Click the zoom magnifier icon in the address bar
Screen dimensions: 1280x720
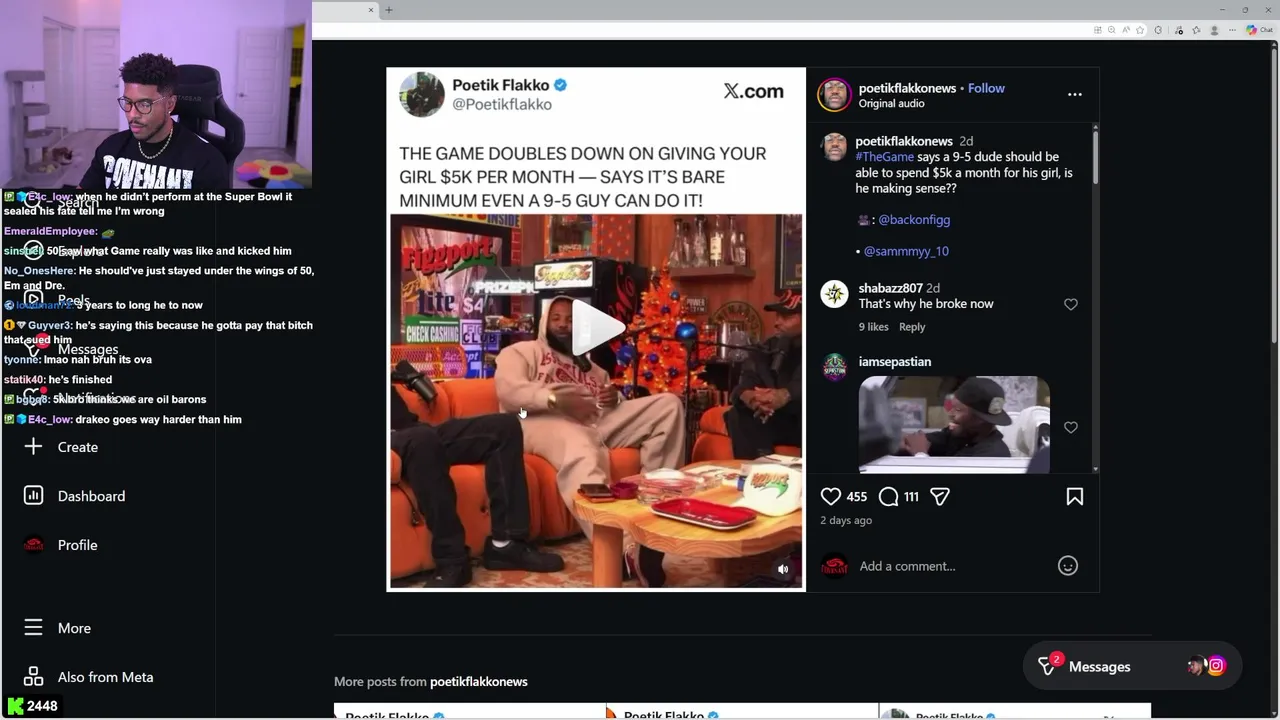1112,30
